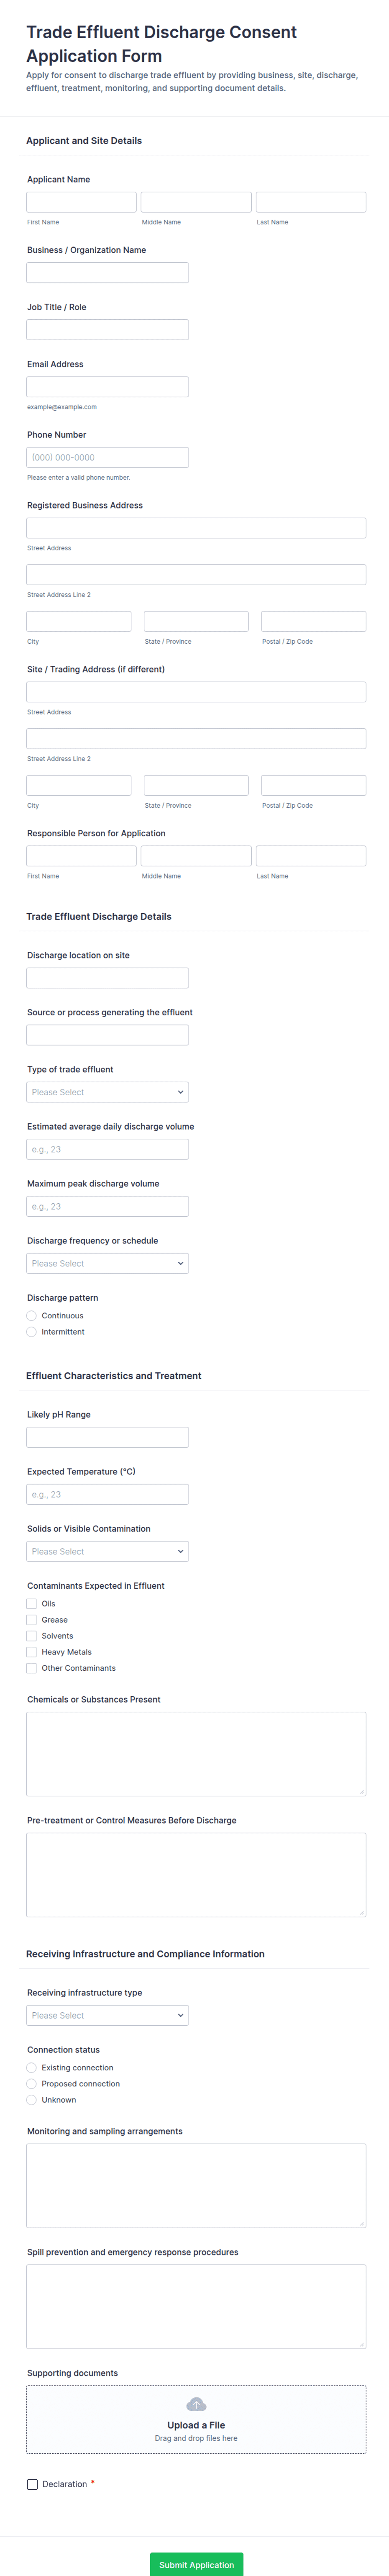The image size is (389, 2576).
Task: Expand the Discharge frequency or schedule dropdown
Action: point(107,1263)
